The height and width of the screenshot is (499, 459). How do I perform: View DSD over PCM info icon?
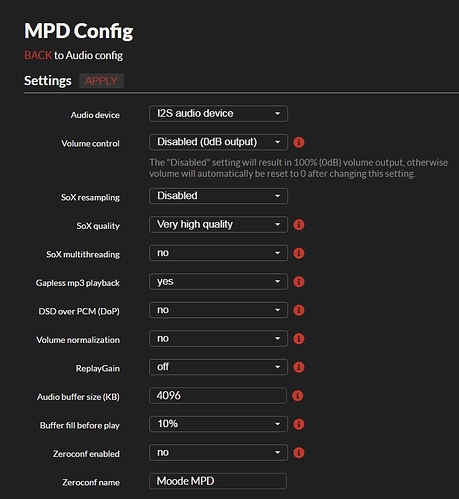[299, 310]
